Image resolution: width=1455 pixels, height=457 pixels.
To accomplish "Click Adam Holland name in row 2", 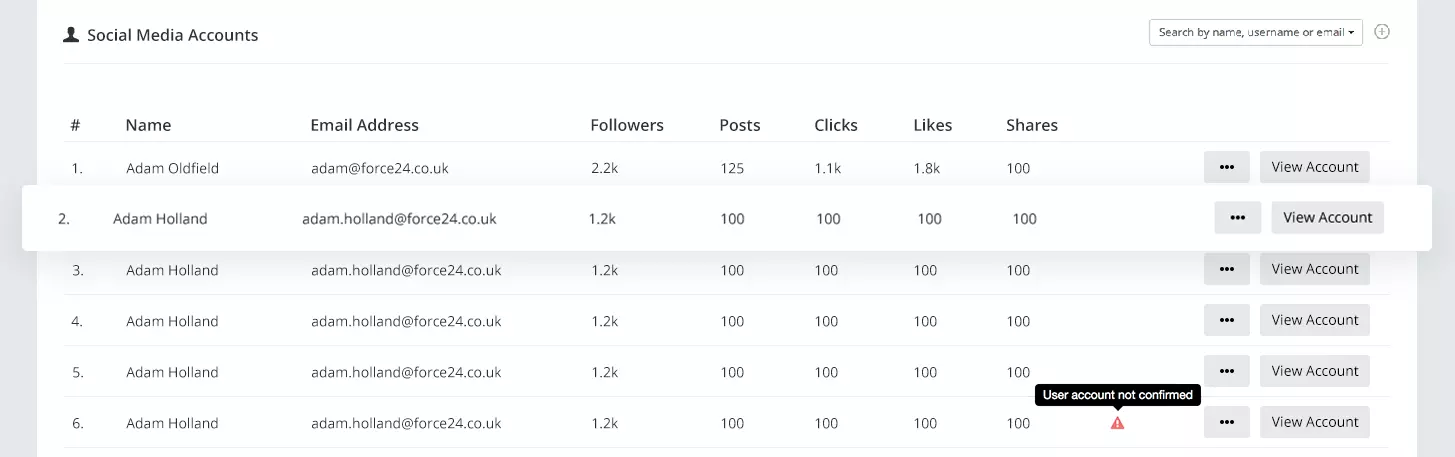I will (160, 218).
